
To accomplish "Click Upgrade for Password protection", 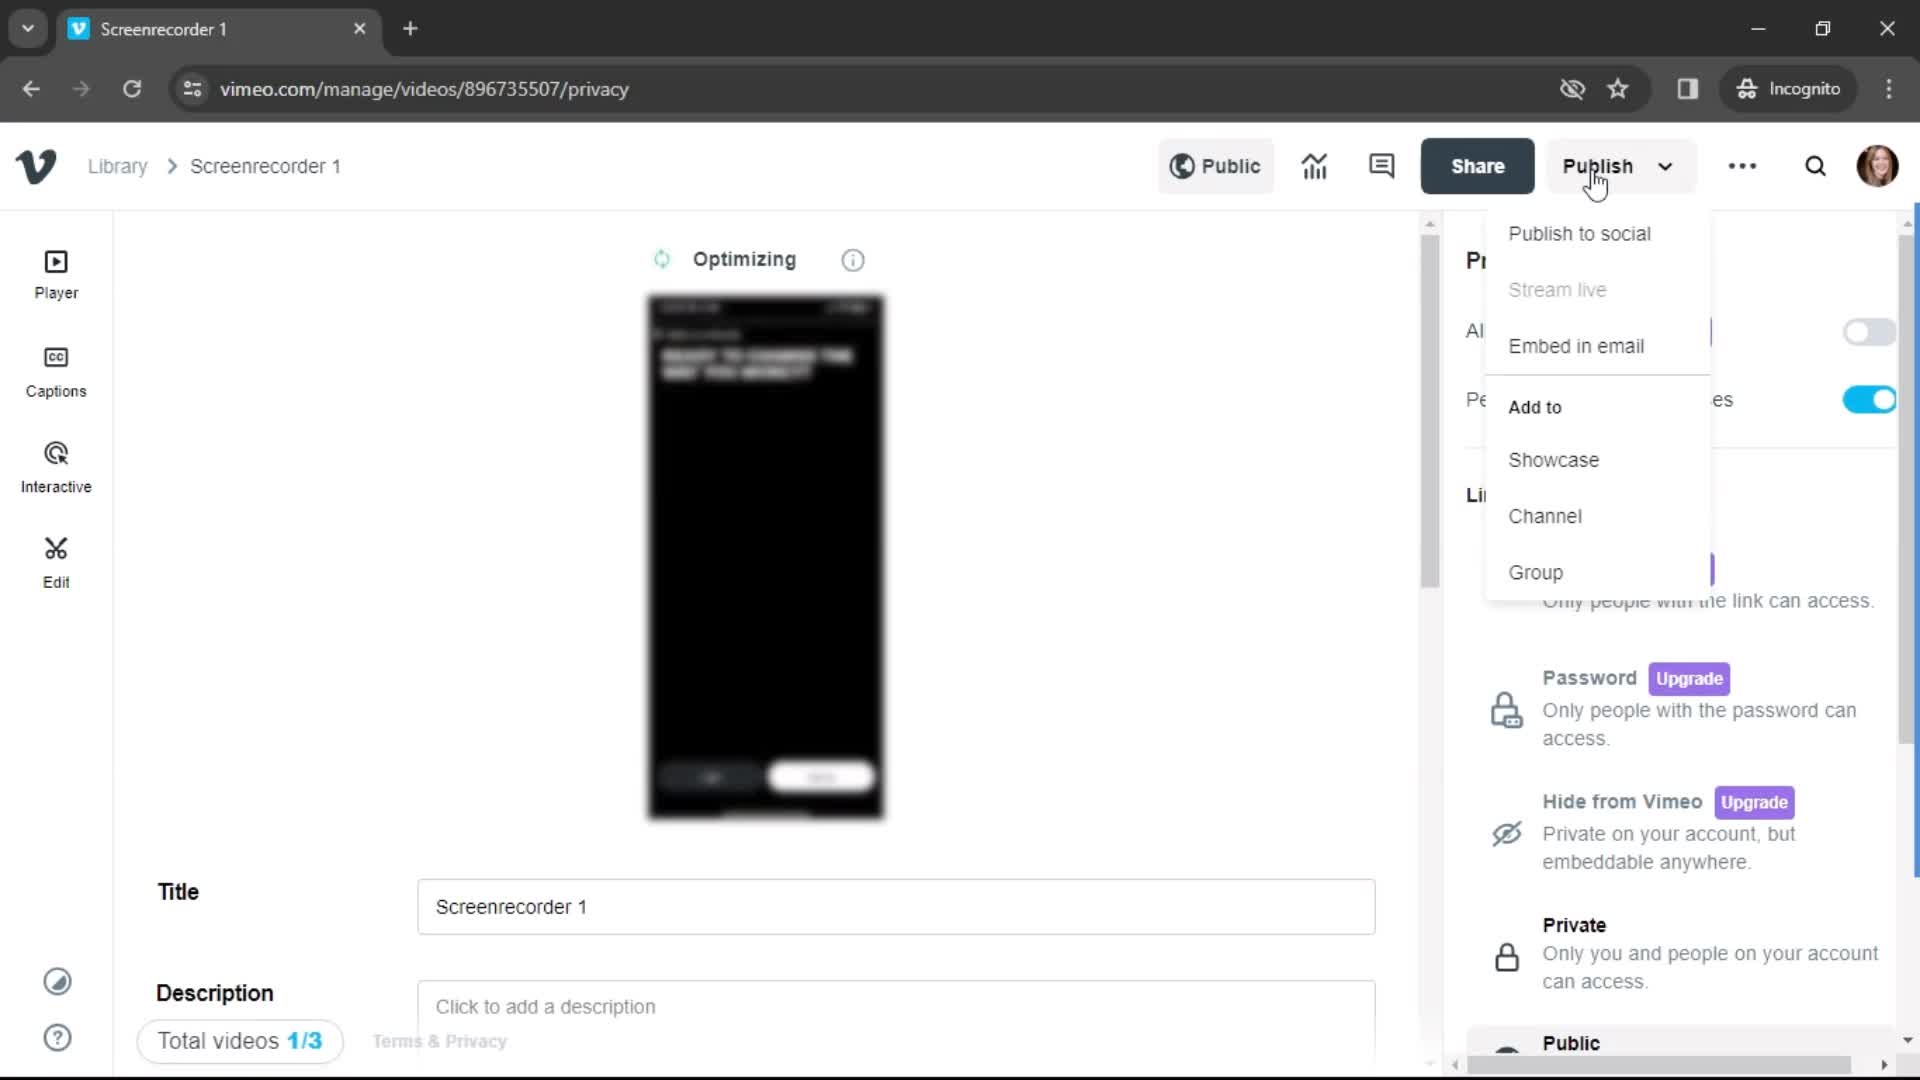I will (1691, 676).
